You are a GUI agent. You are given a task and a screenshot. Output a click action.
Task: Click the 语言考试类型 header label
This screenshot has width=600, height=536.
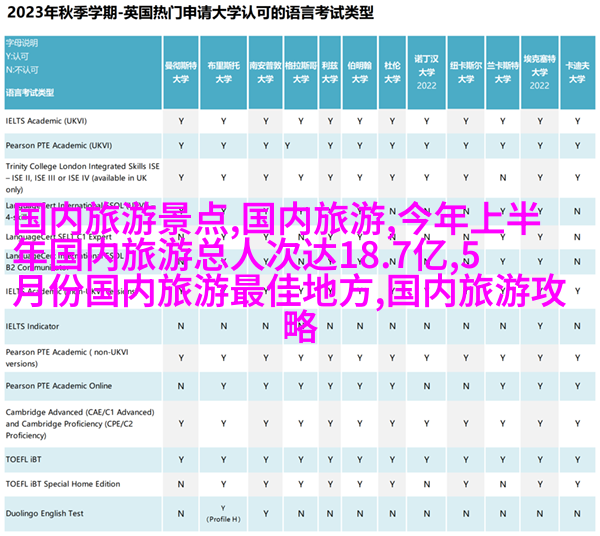pos(30,93)
